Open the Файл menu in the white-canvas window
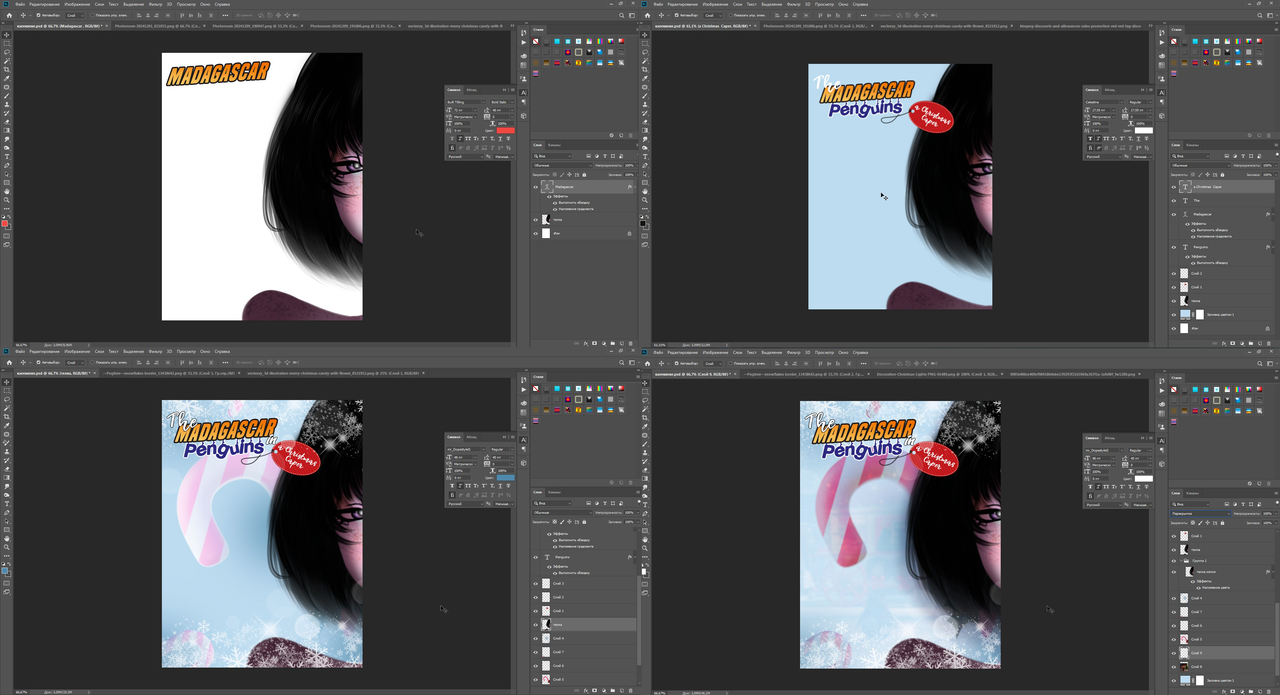The image size is (1280, 695). 20,4
